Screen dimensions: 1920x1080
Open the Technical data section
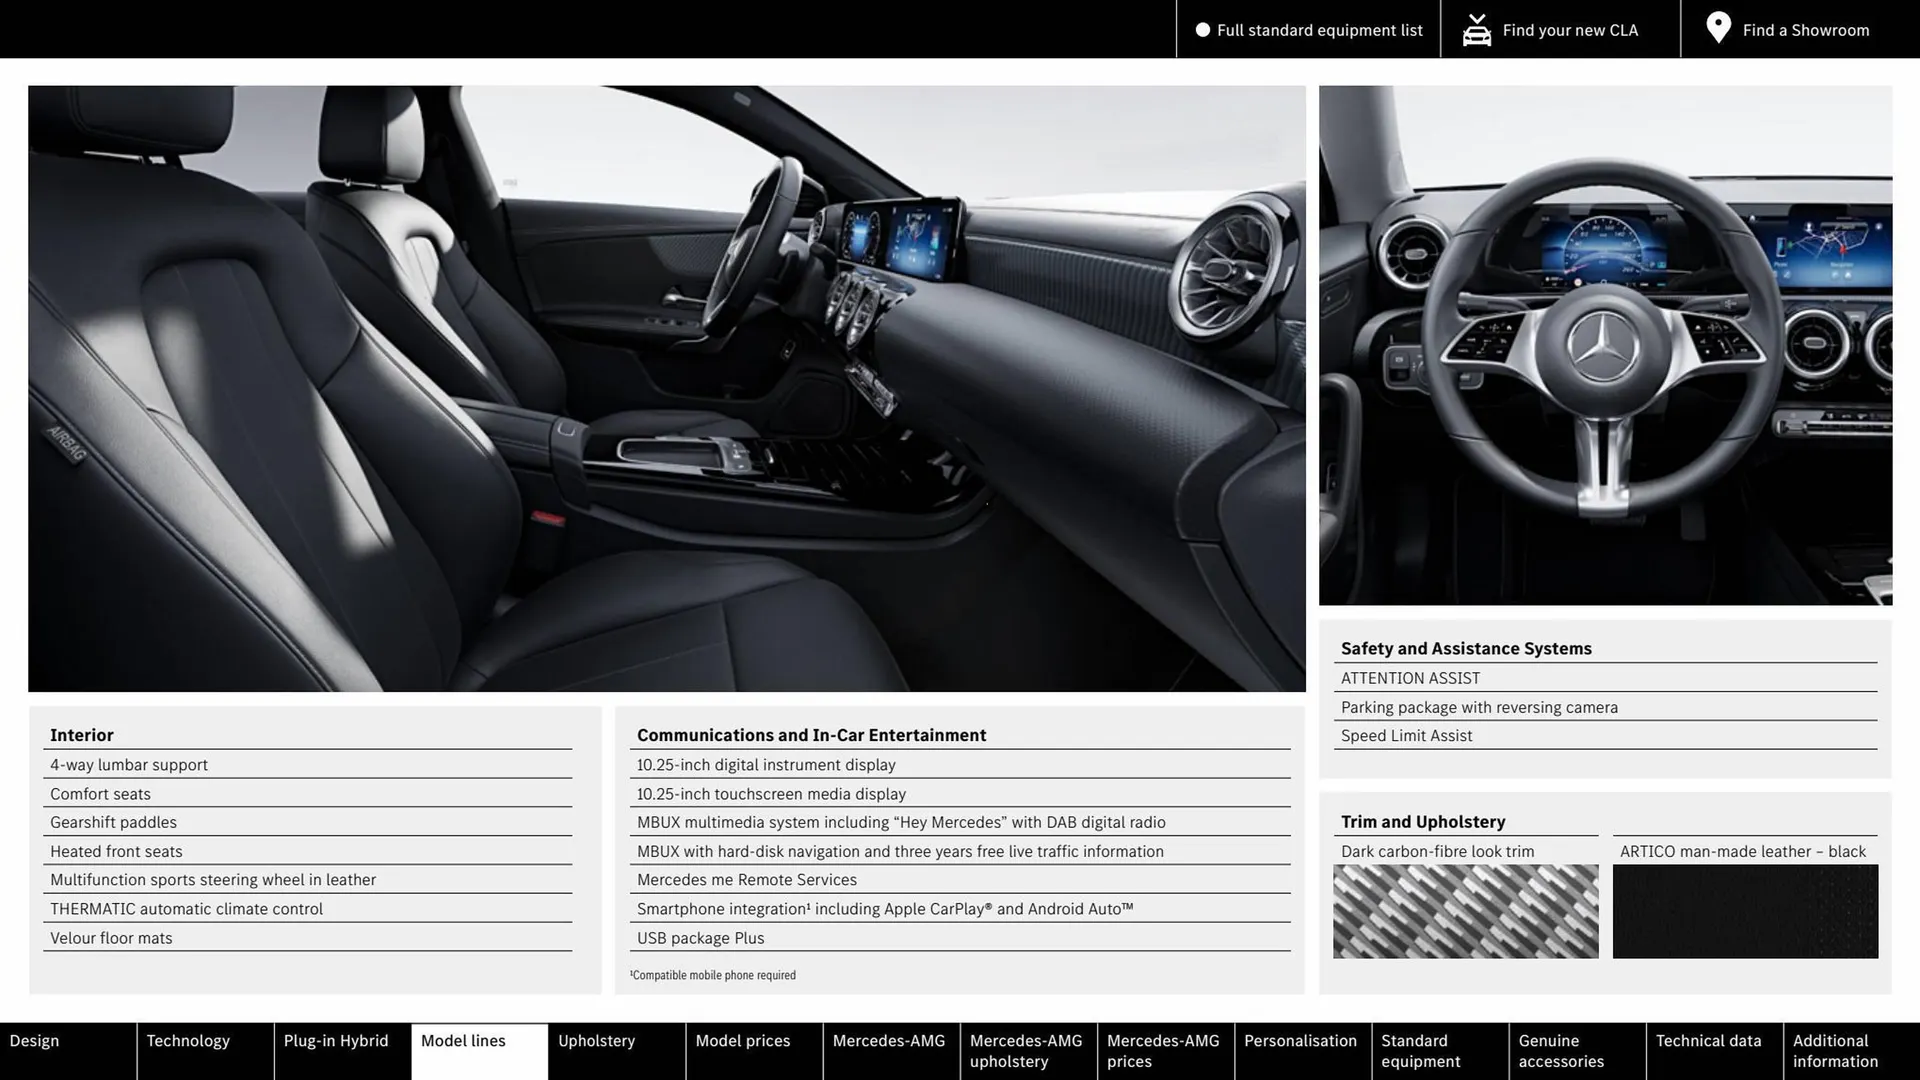[1712, 1040]
